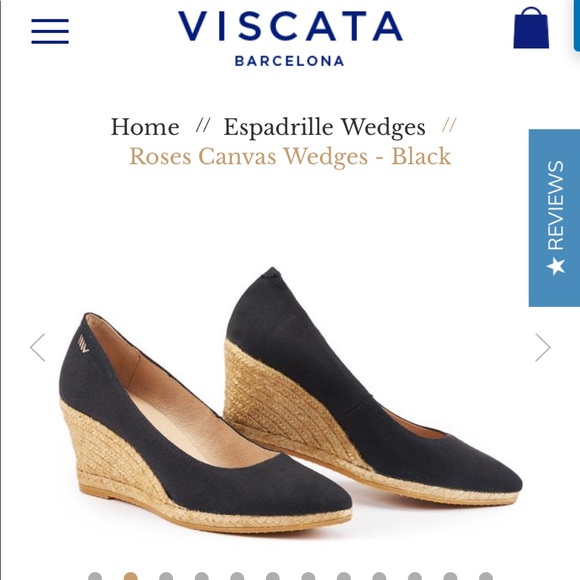Screen dimensions: 580x580
Task: Open the Espadrille Wedges breadcrumb link
Action: click(324, 127)
